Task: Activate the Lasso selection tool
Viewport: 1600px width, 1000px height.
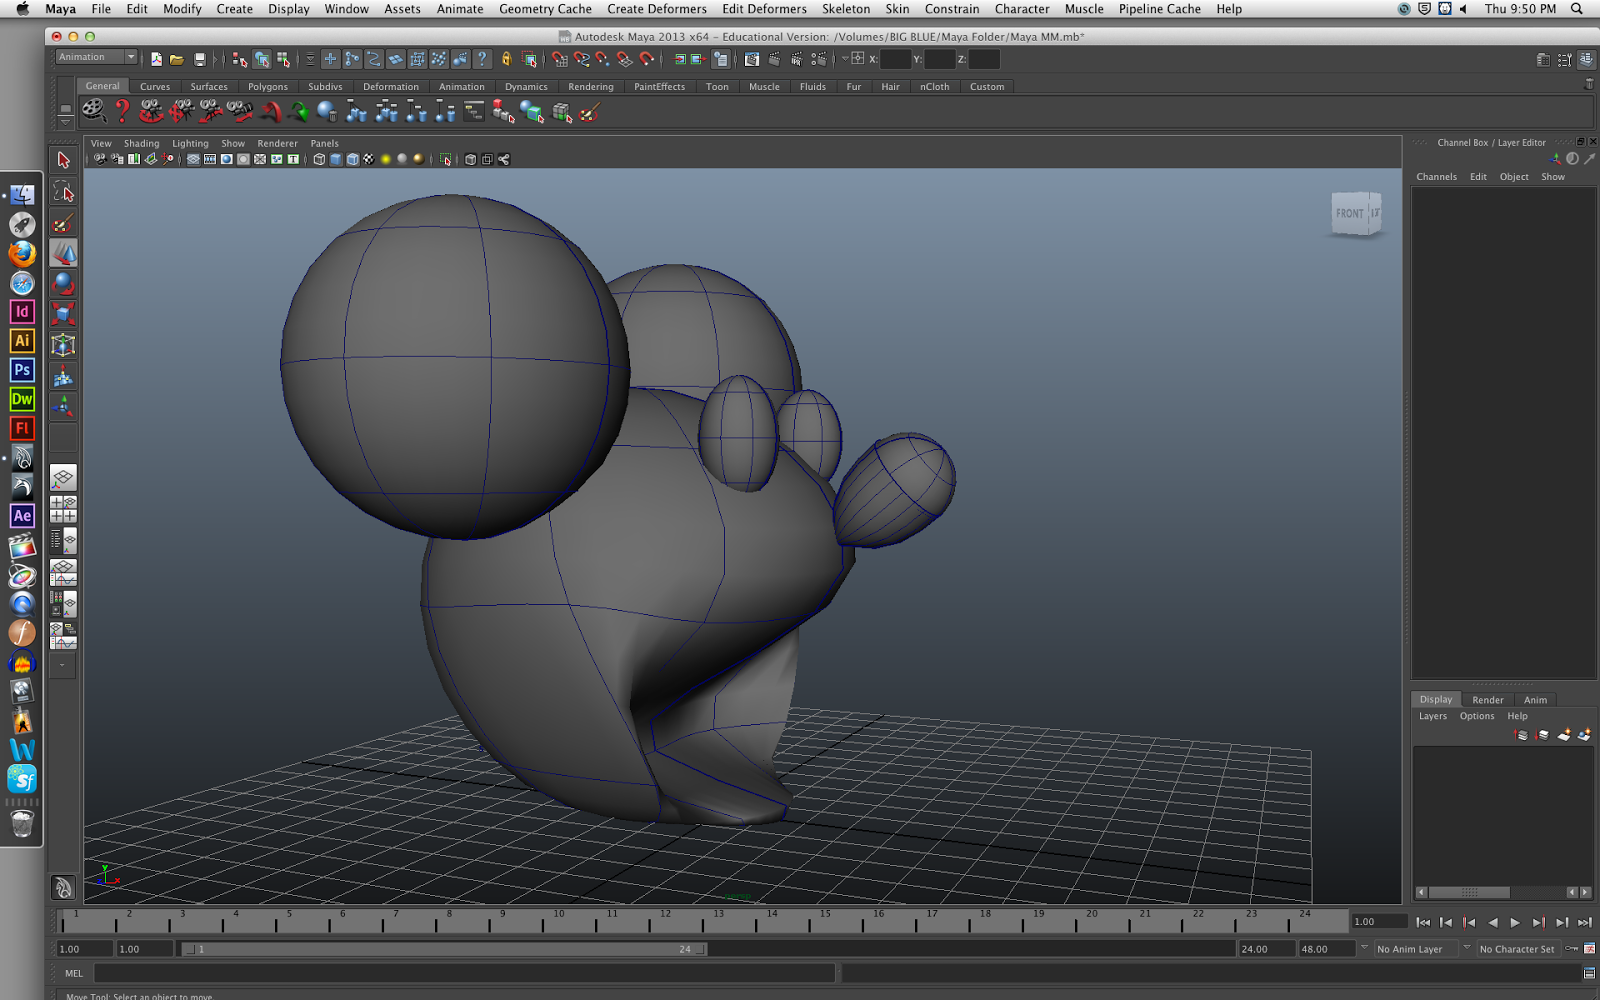Action: tap(63, 192)
